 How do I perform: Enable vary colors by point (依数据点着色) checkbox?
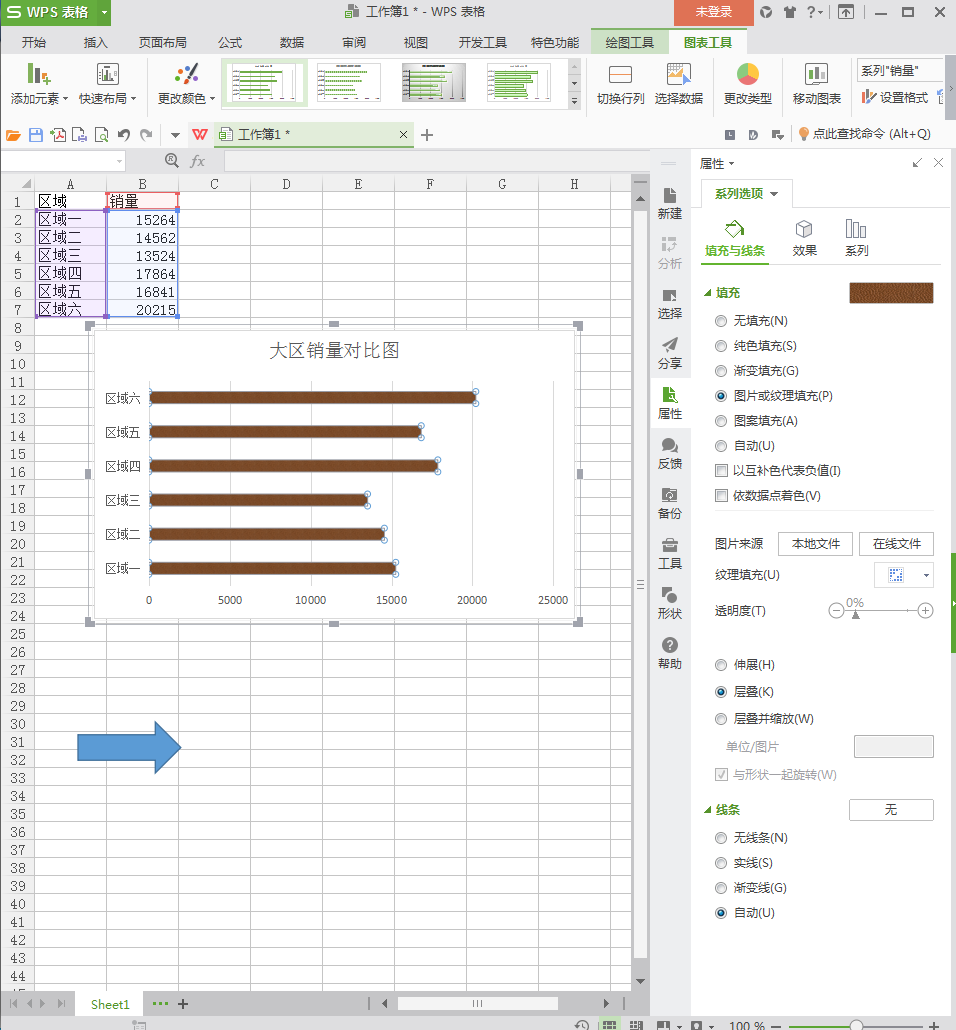[x=721, y=495]
